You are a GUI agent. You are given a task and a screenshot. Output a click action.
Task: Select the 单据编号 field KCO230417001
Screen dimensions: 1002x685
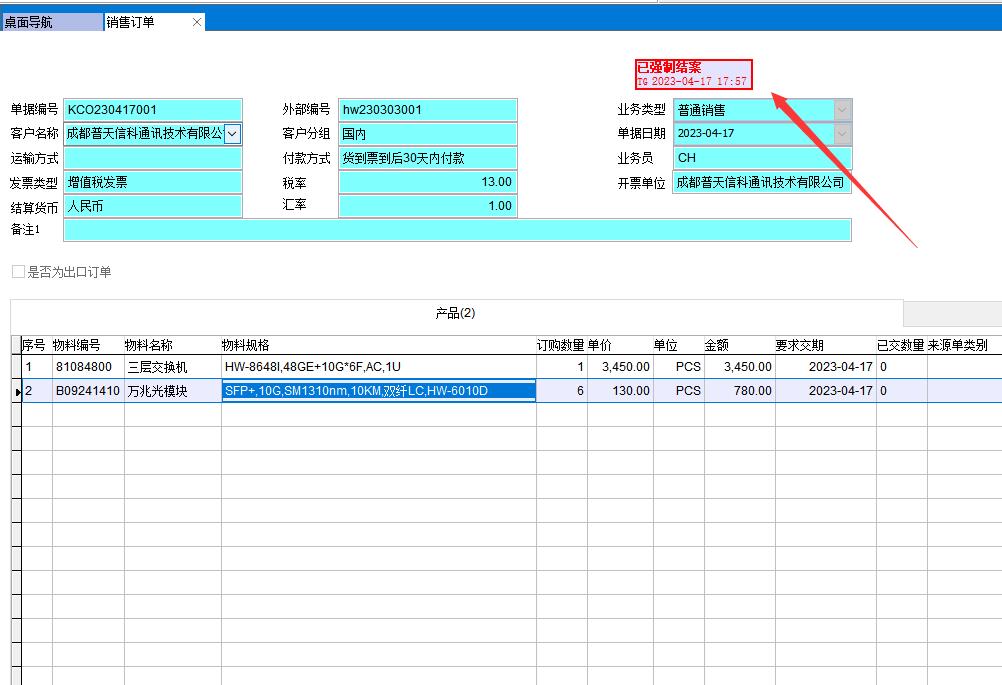(150, 108)
